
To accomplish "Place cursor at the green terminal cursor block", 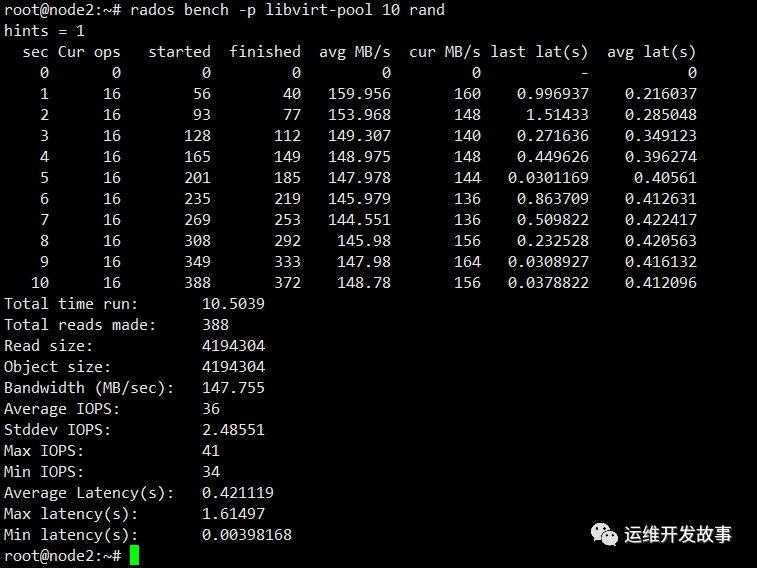I will [134, 555].
